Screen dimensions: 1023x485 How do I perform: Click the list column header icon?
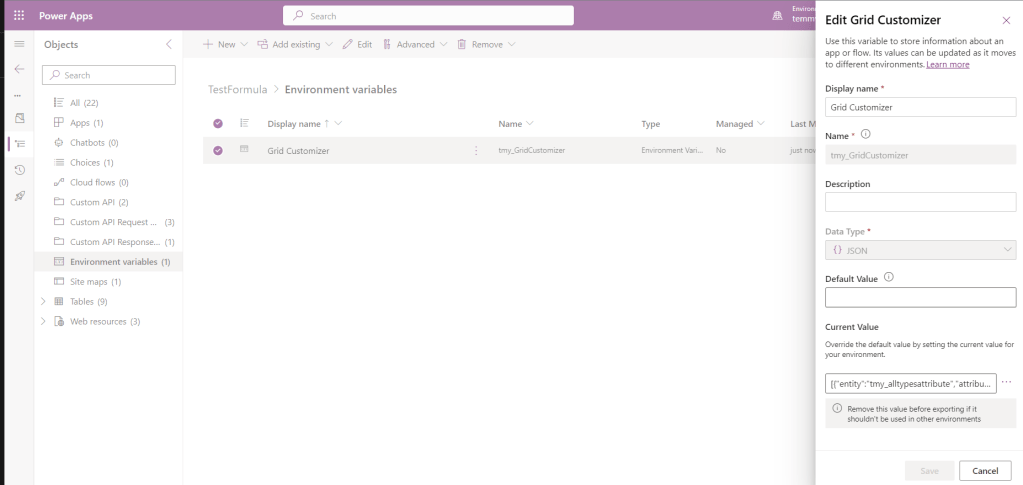pos(245,123)
